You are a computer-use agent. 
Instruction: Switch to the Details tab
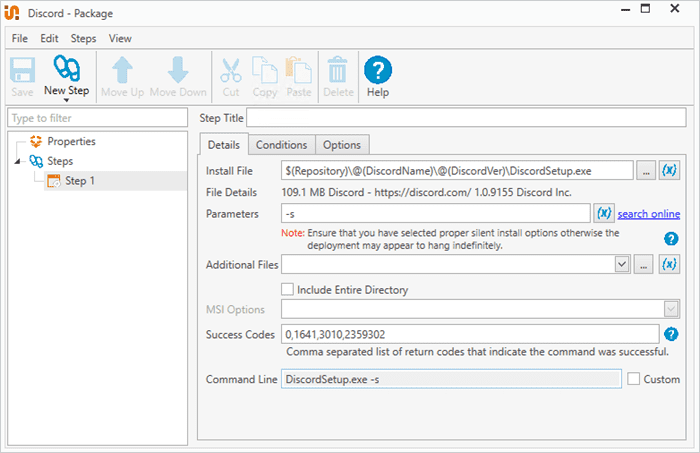pos(224,145)
